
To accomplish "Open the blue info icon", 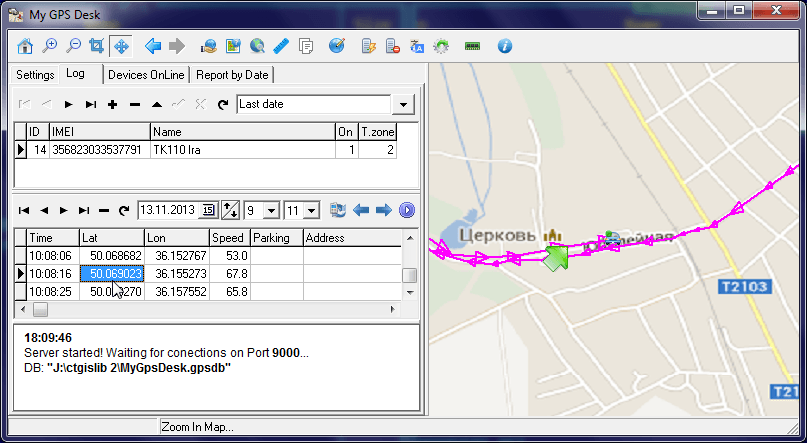I will 504,46.
